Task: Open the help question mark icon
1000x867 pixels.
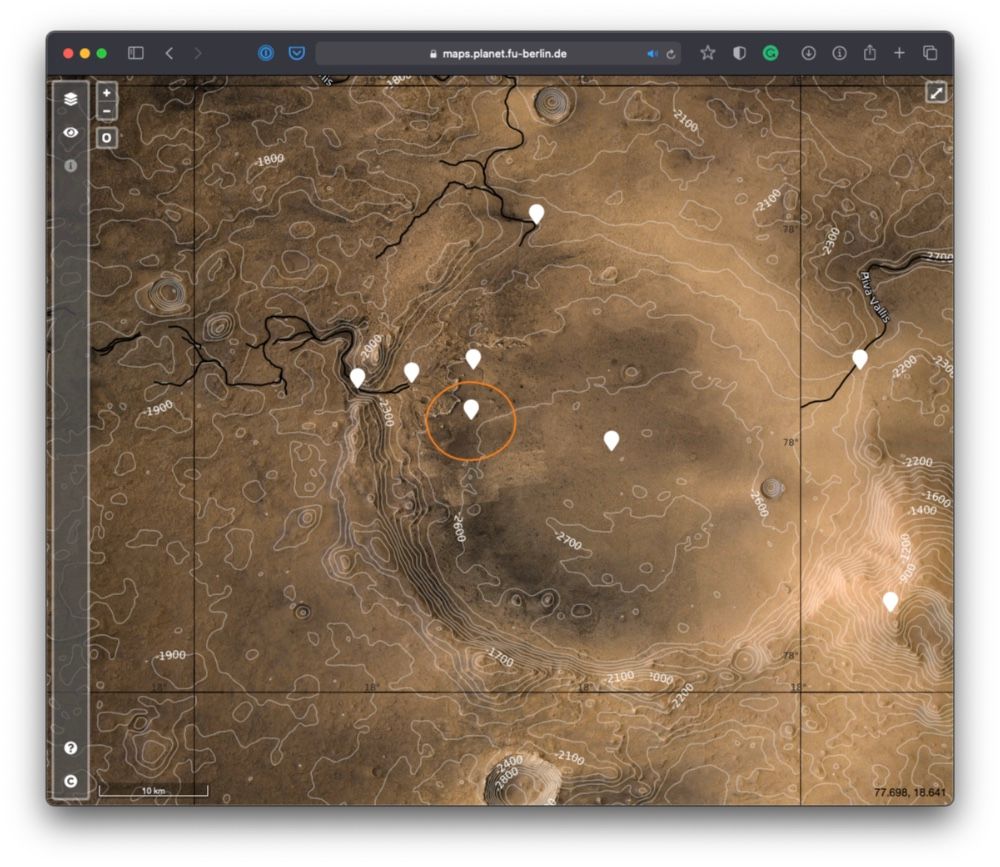Action: point(71,748)
